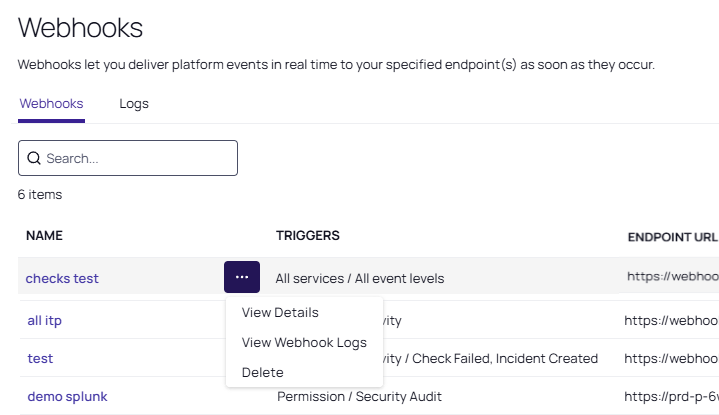Open the demo splunk webhook
Image resolution: width=719 pixels, height=415 pixels.
point(67,396)
